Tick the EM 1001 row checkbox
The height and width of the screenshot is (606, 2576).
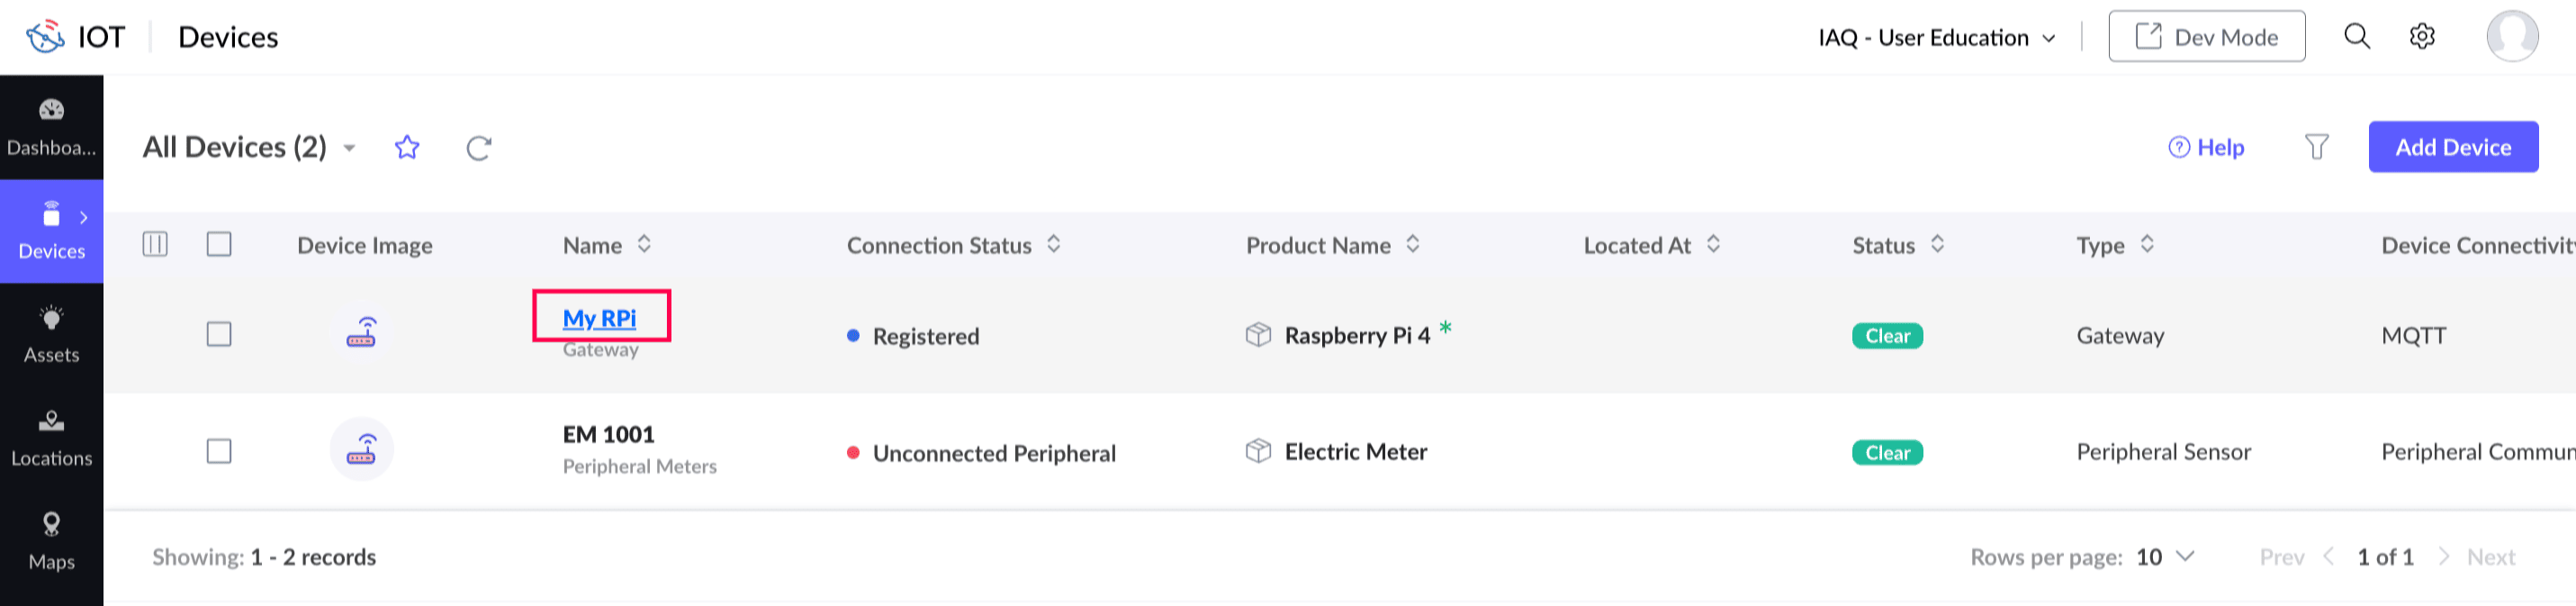219,451
